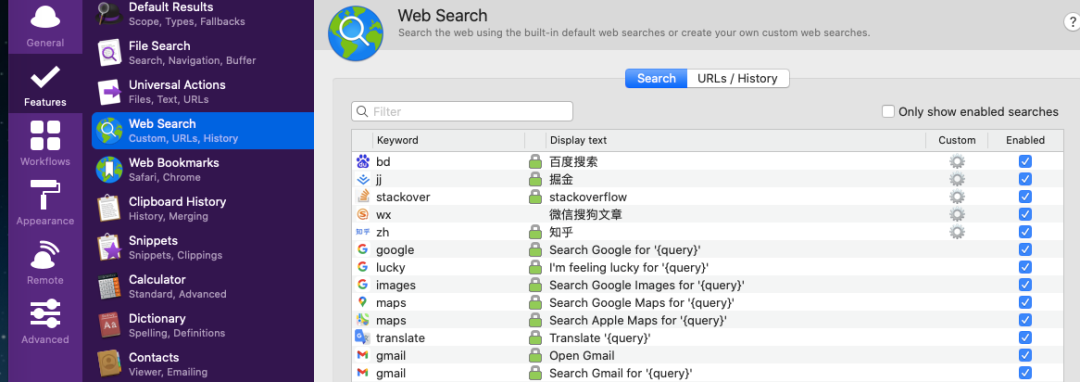Open custom gear settings for bd
Viewport: 1080px width, 382px height.
pyautogui.click(x=957, y=162)
